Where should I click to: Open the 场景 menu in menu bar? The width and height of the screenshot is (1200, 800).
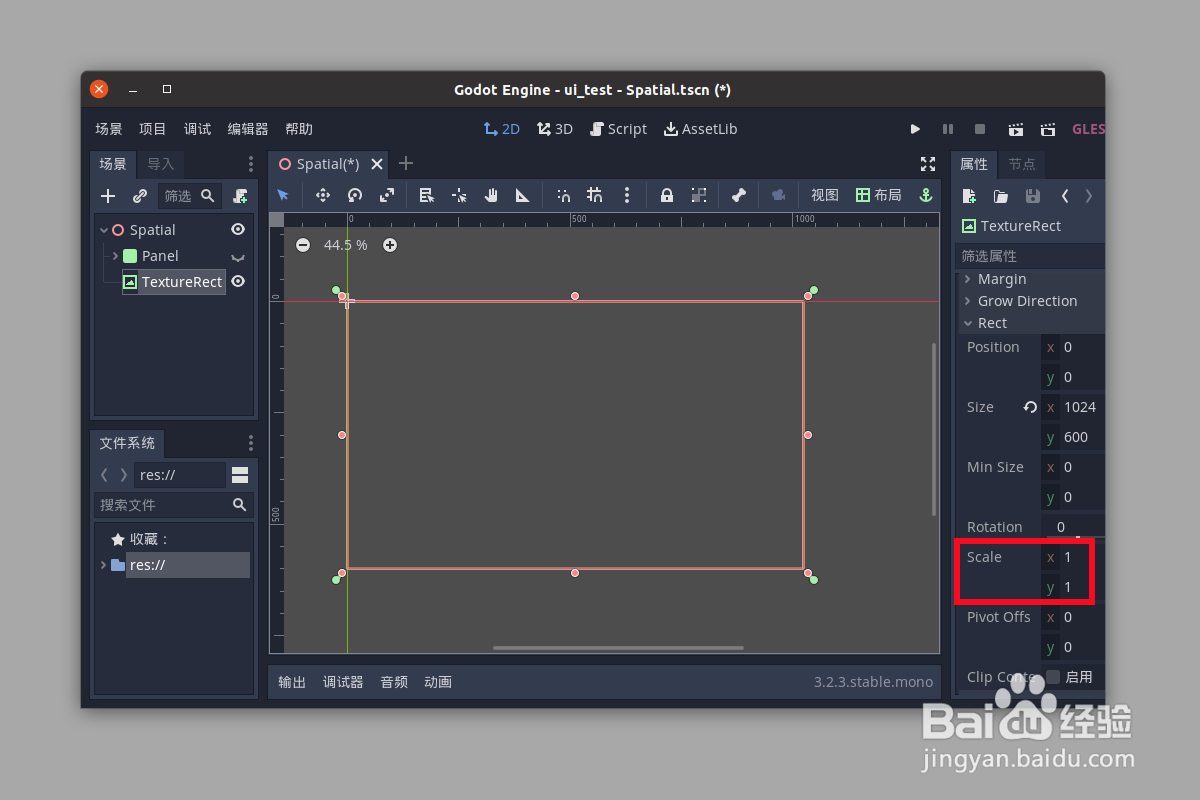coord(109,129)
